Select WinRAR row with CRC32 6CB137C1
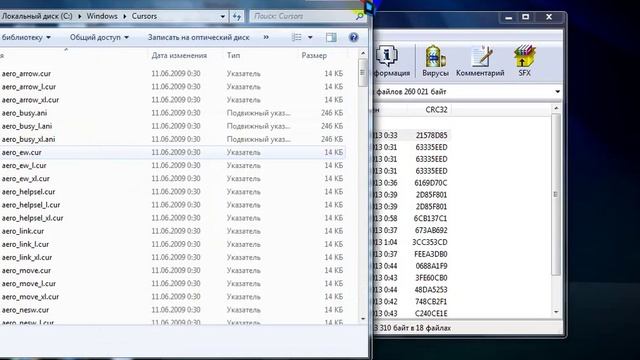The image size is (640, 360). 411,218
